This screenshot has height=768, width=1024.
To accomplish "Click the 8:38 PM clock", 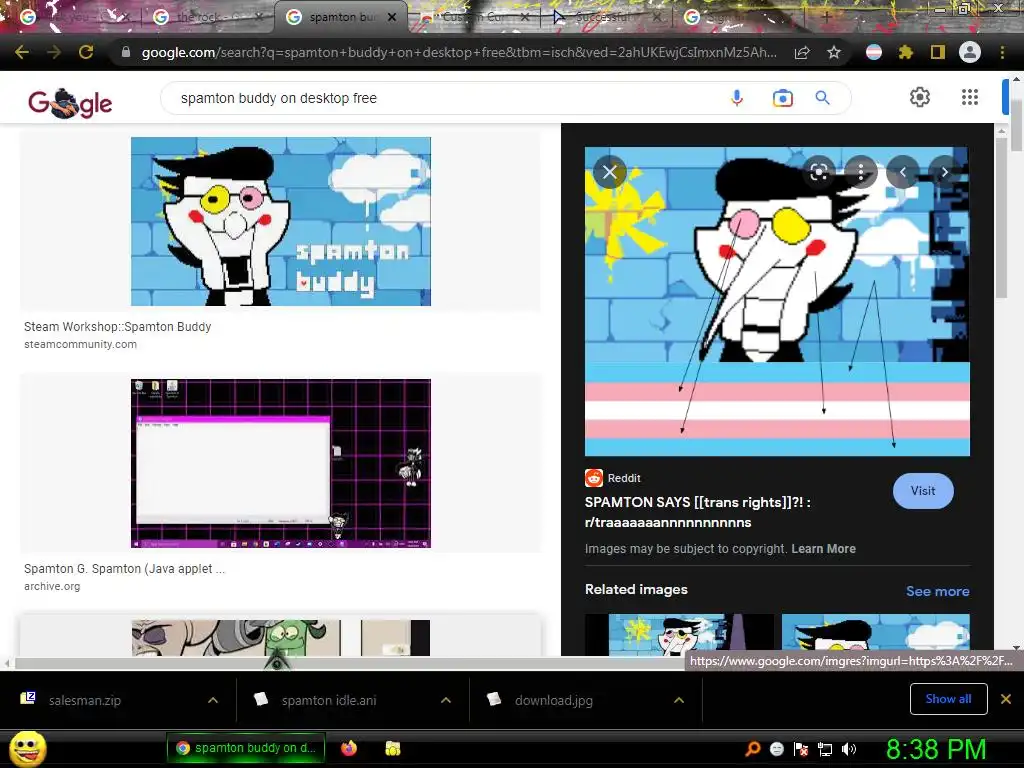I will [x=936, y=749].
